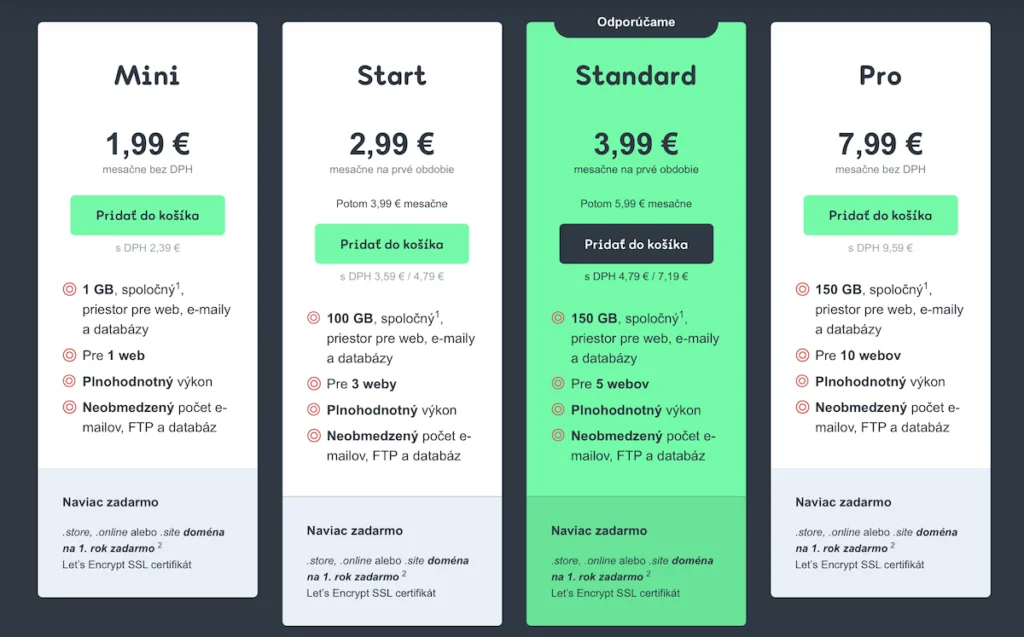Select the 'Odporúčame' recommended tab label
The width and height of the screenshot is (1024, 637).
tap(636, 22)
